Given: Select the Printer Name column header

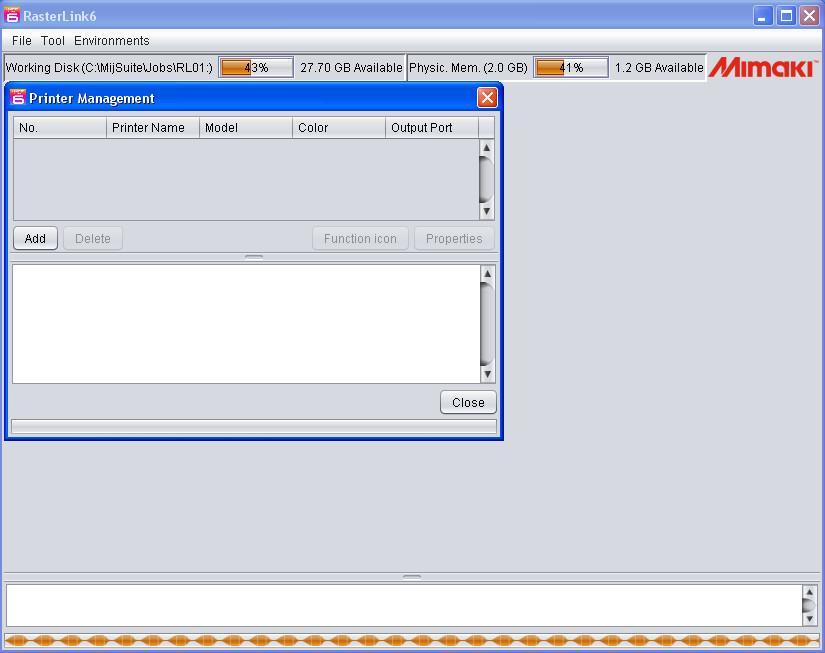Looking at the screenshot, I should [x=153, y=128].
